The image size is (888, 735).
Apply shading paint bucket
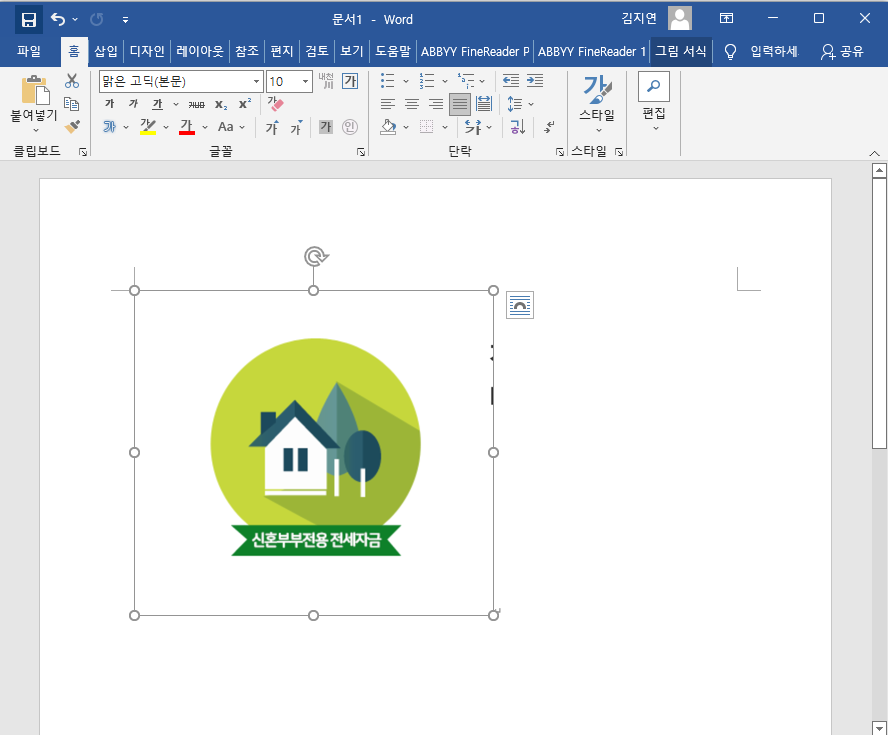point(388,127)
